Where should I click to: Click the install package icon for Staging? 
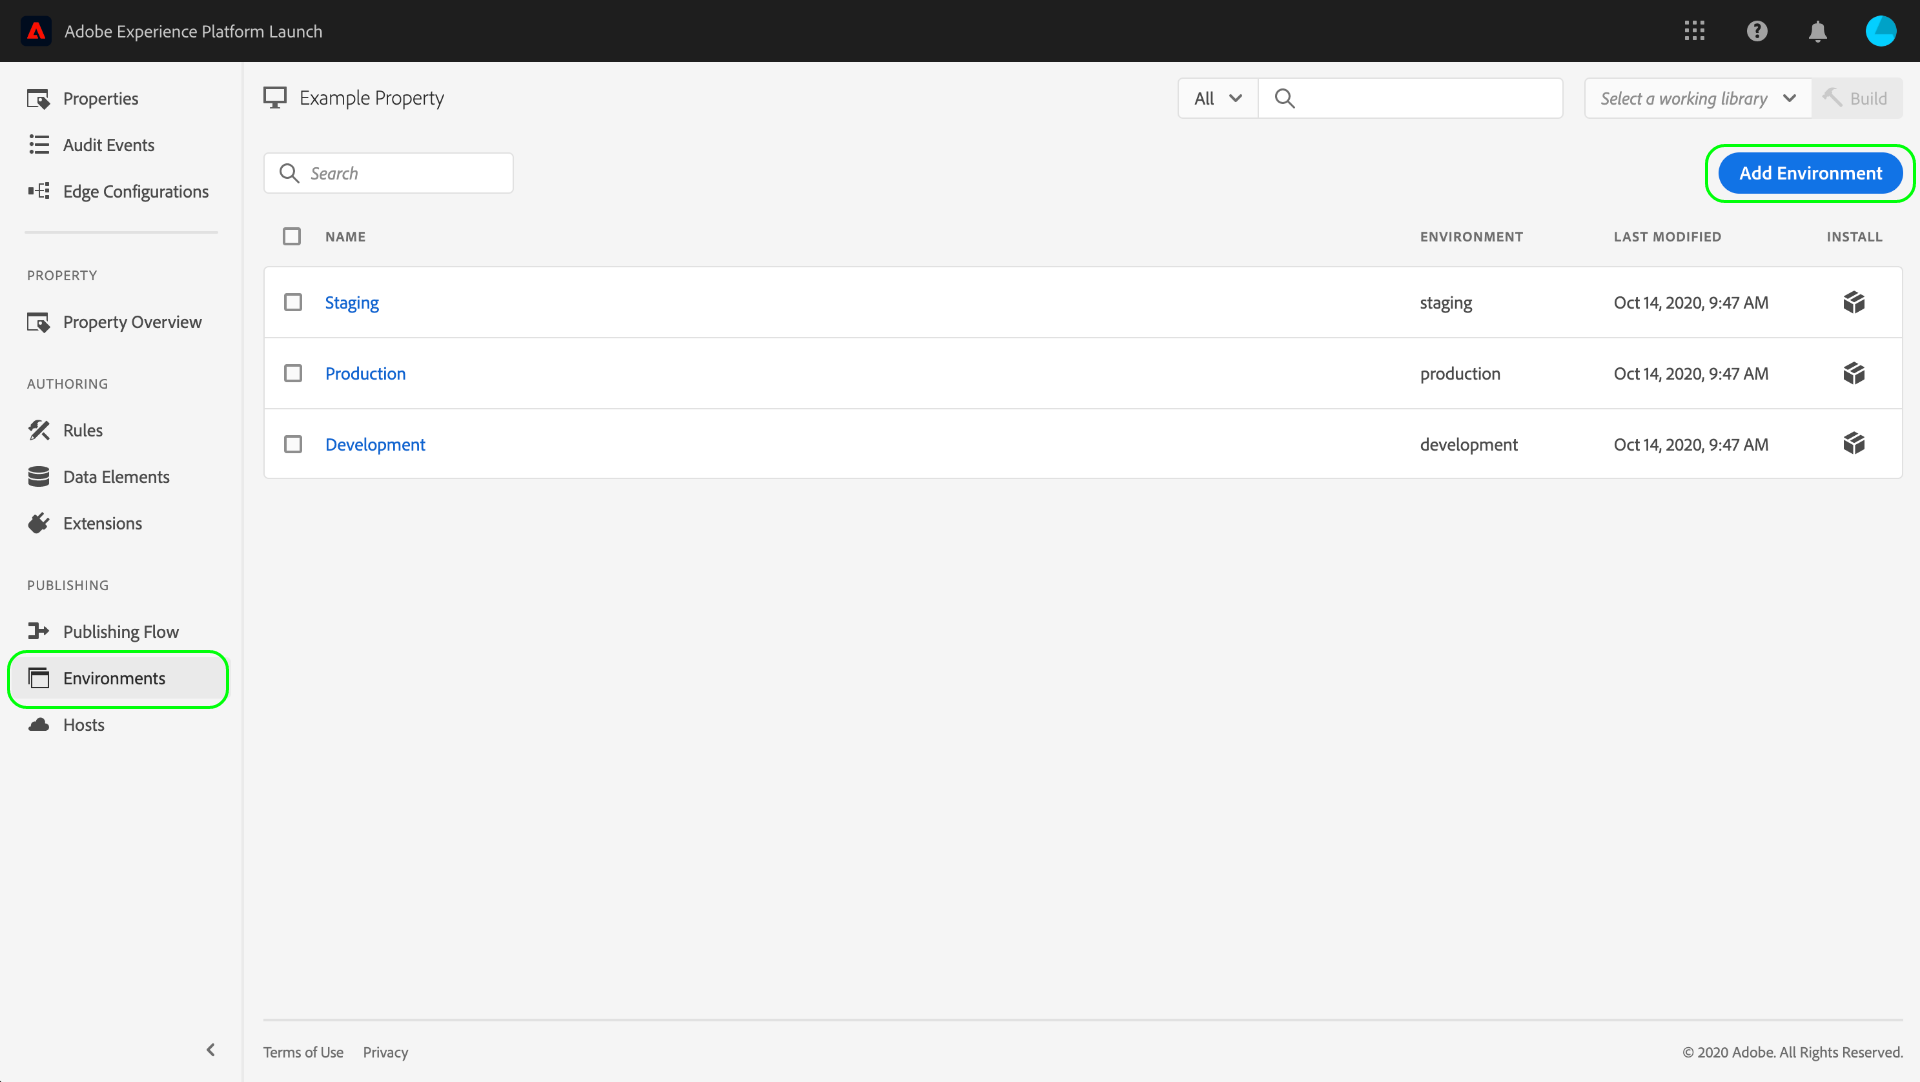pyautogui.click(x=1854, y=302)
